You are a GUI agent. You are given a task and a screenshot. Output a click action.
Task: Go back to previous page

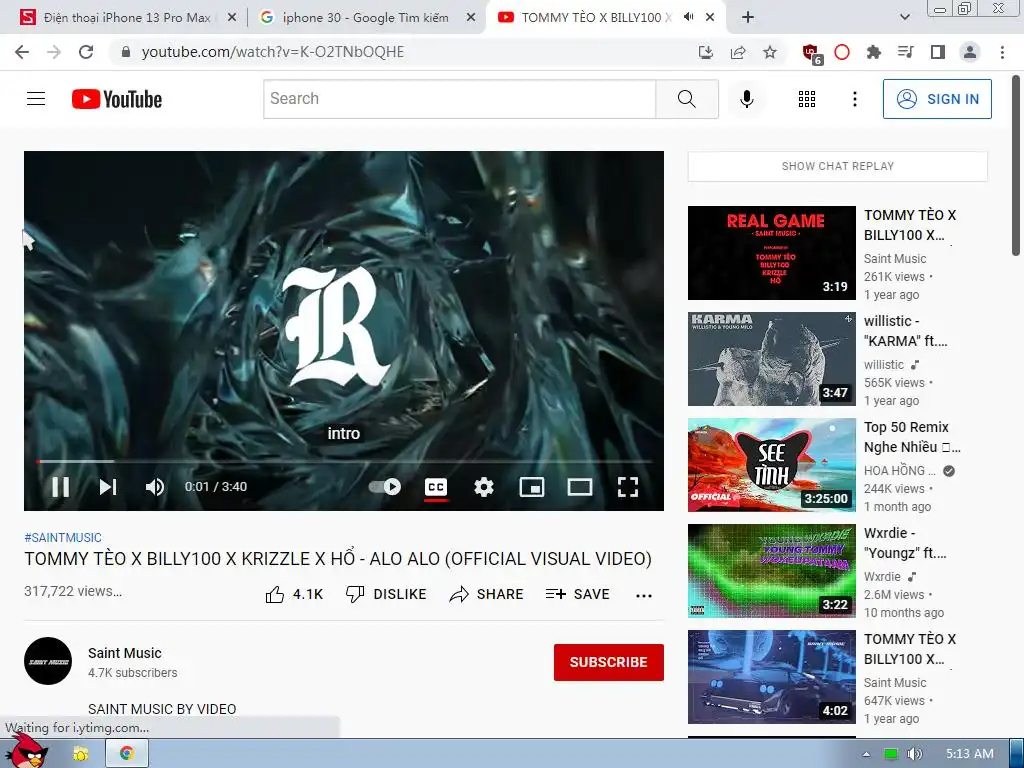pyautogui.click(x=22, y=52)
